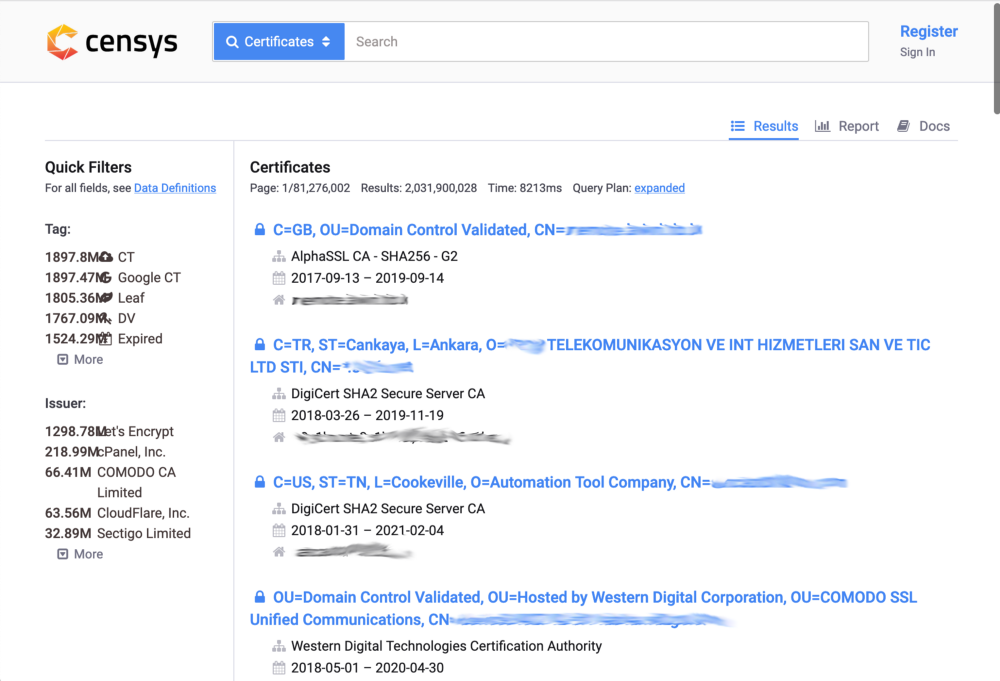Image resolution: width=1000 pixels, height=681 pixels.
Task: Open the Data Definitions link
Action: [175, 188]
